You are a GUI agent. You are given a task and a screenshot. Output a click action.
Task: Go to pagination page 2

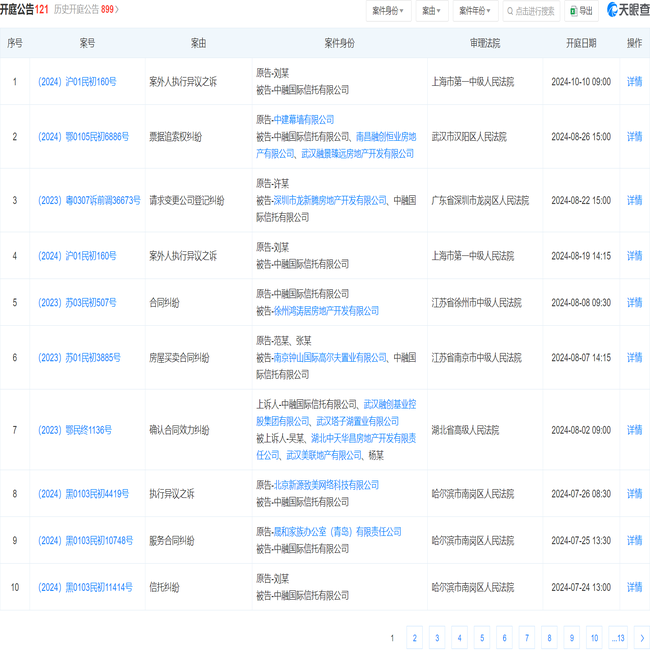(x=415, y=638)
